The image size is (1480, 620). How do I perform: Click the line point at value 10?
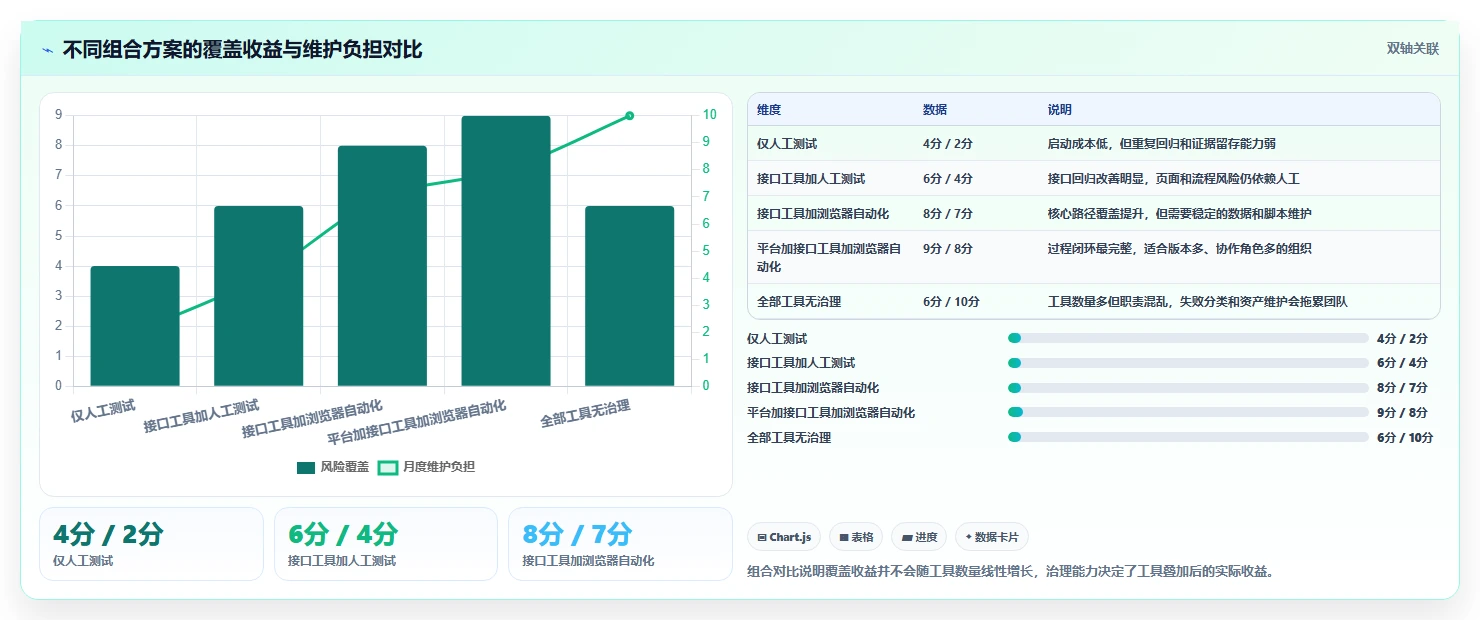pyautogui.click(x=630, y=116)
